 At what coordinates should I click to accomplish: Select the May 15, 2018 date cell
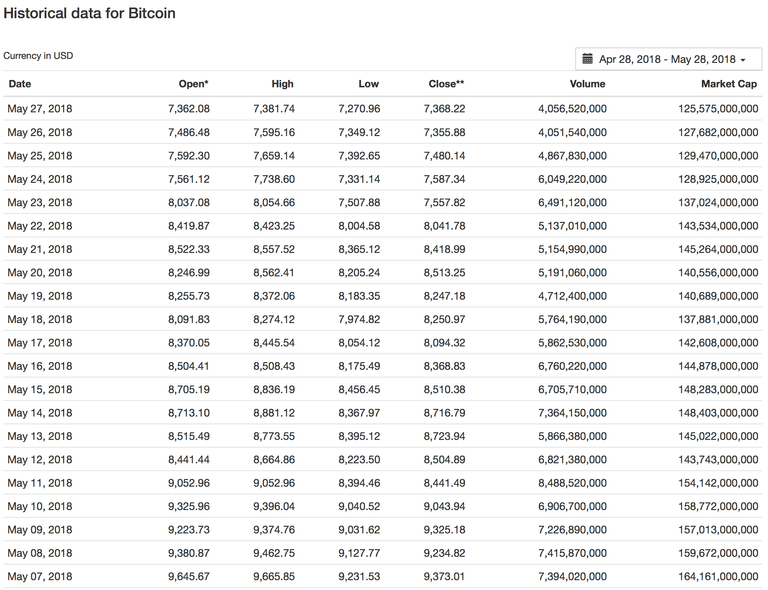coord(40,390)
